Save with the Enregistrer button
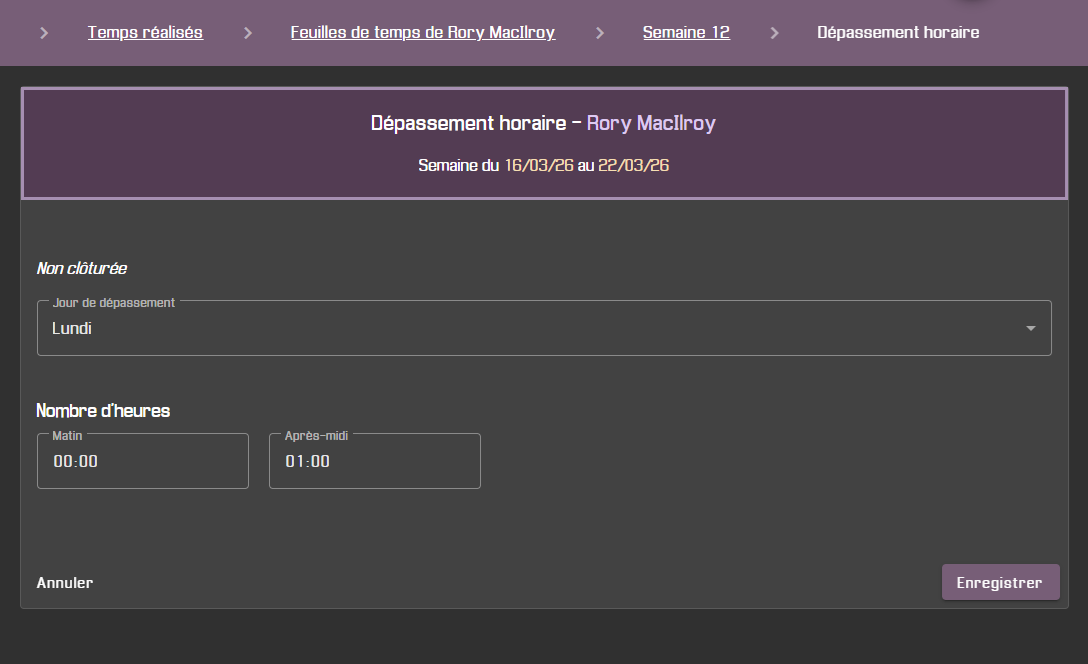Image resolution: width=1088 pixels, height=664 pixels. (1000, 583)
